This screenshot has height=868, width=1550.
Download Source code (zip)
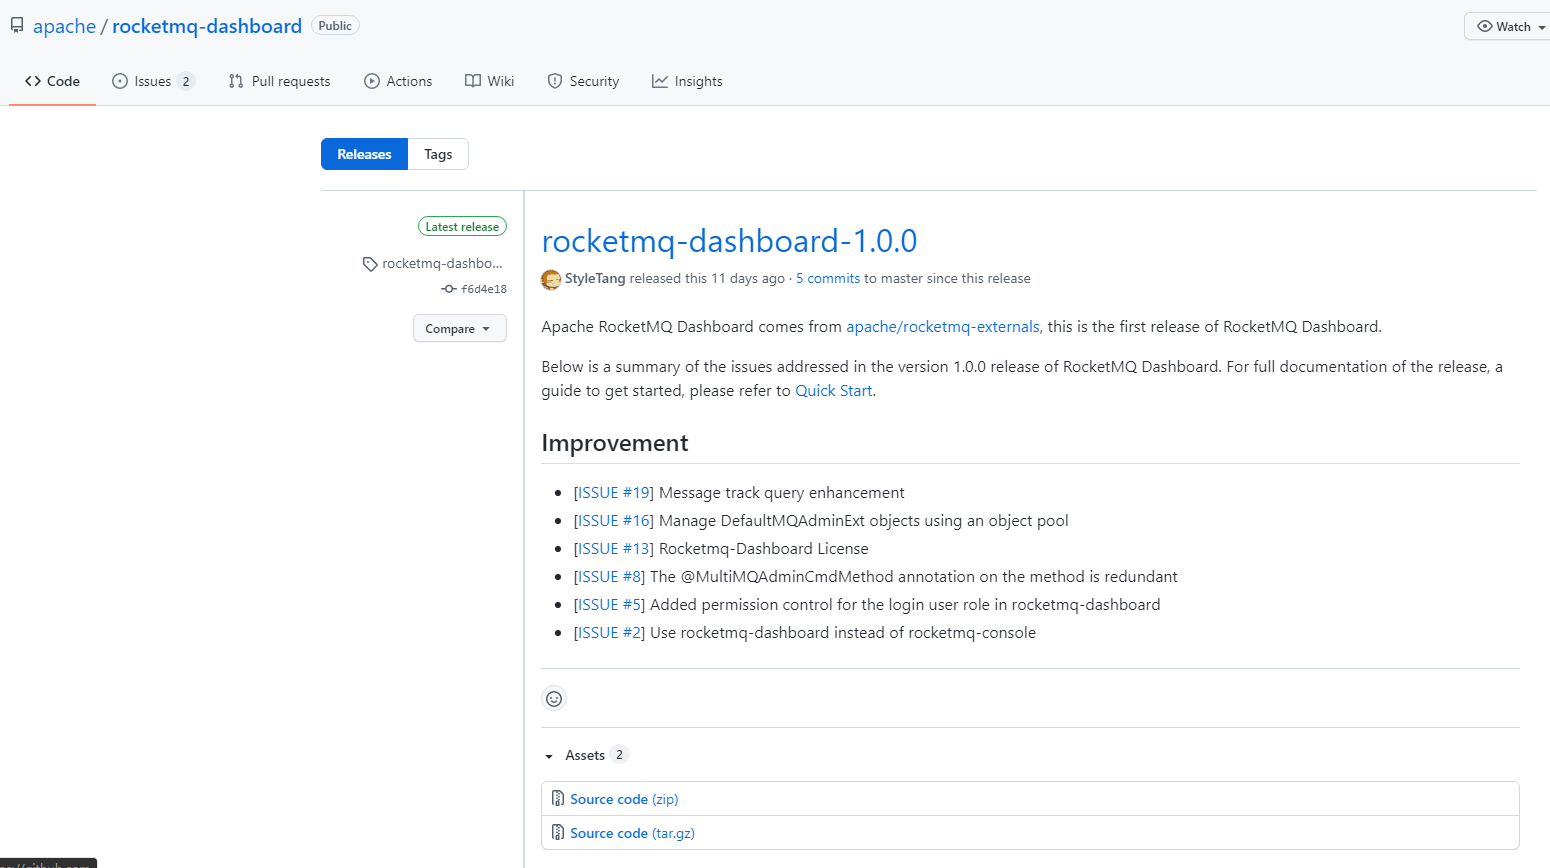click(x=624, y=799)
